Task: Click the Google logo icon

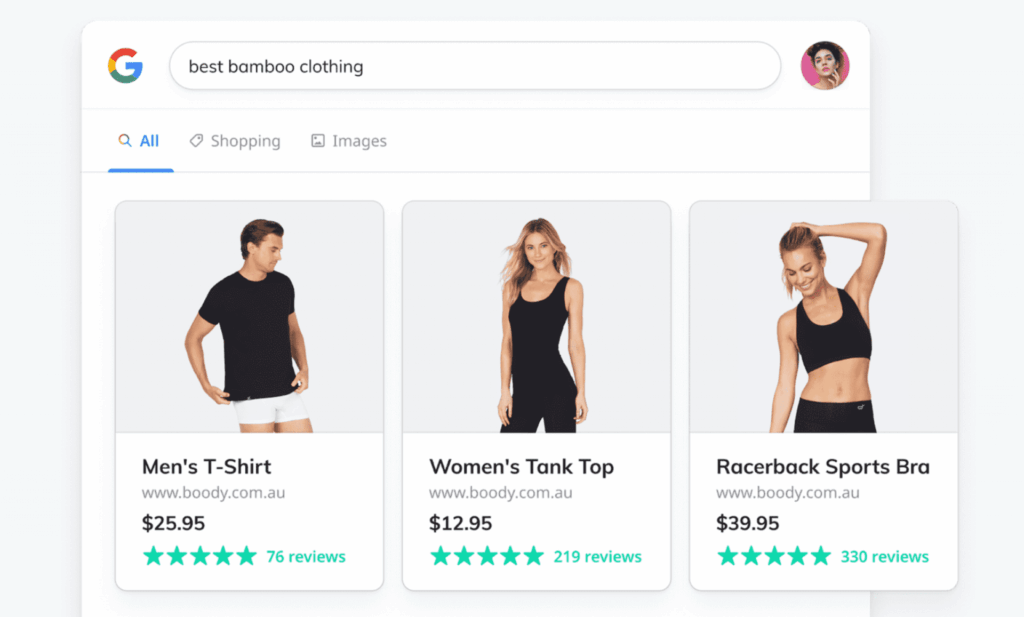Action: (125, 66)
